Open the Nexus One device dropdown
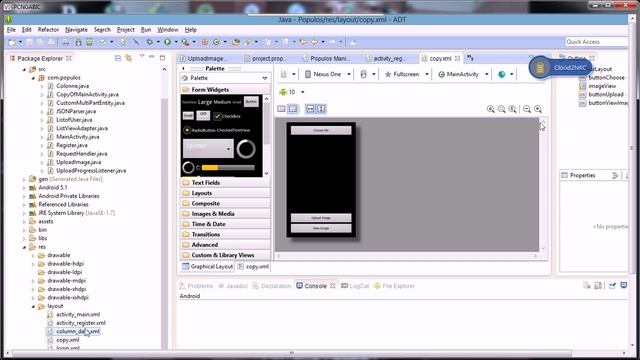This screenshot has width=640, height=360. [x=349, y=74]
